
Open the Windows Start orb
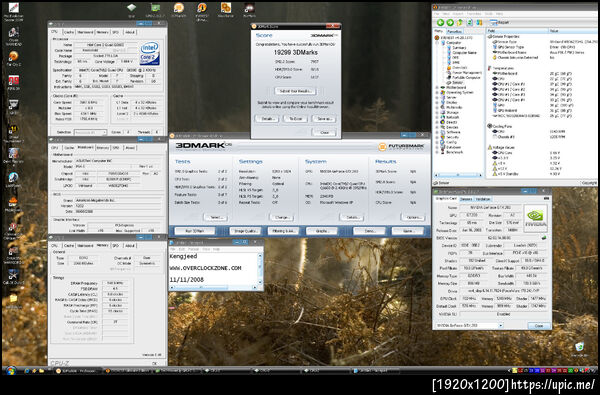(x=11, y=371)
